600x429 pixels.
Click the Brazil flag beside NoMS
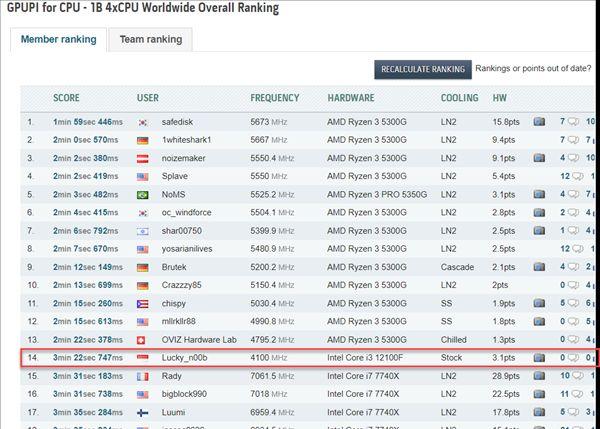pos(142,195)
